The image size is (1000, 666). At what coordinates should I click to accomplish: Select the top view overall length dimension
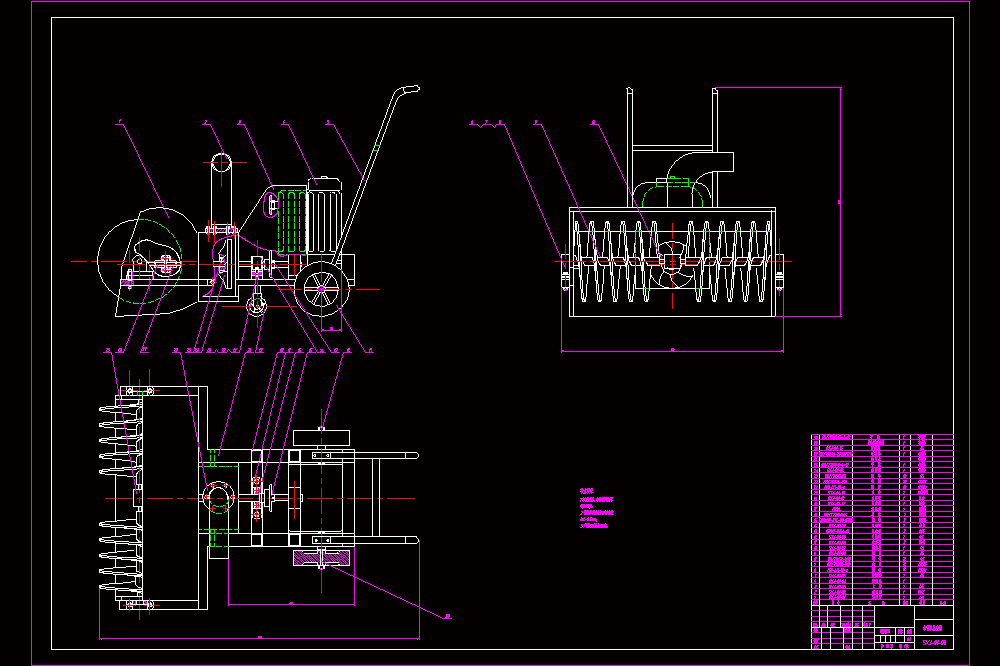[260, 637]
